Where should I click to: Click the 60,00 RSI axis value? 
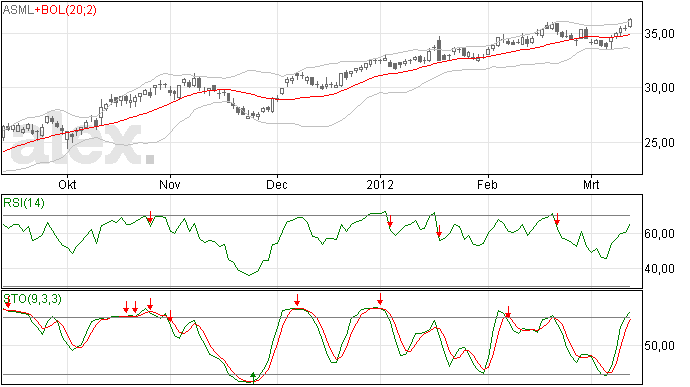point(659,234)
